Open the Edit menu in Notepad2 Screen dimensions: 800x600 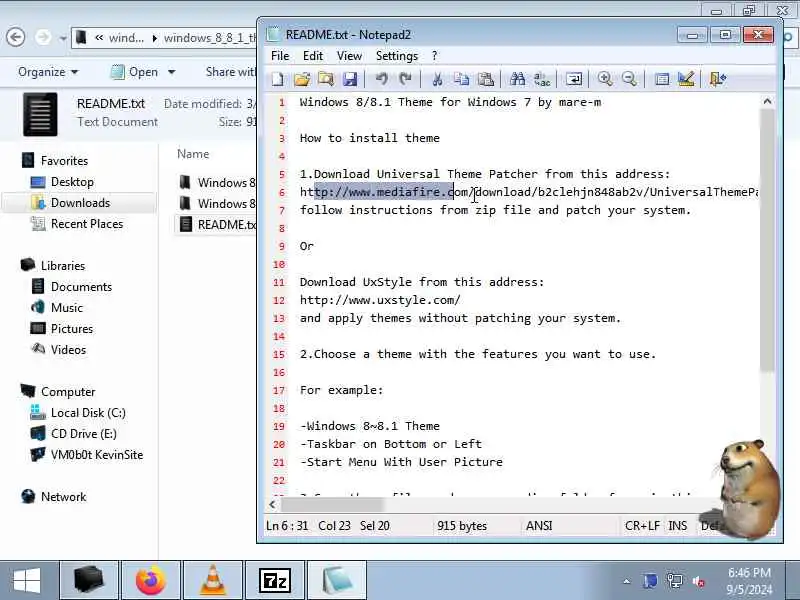pyautogui.click(x=313, y=56)
